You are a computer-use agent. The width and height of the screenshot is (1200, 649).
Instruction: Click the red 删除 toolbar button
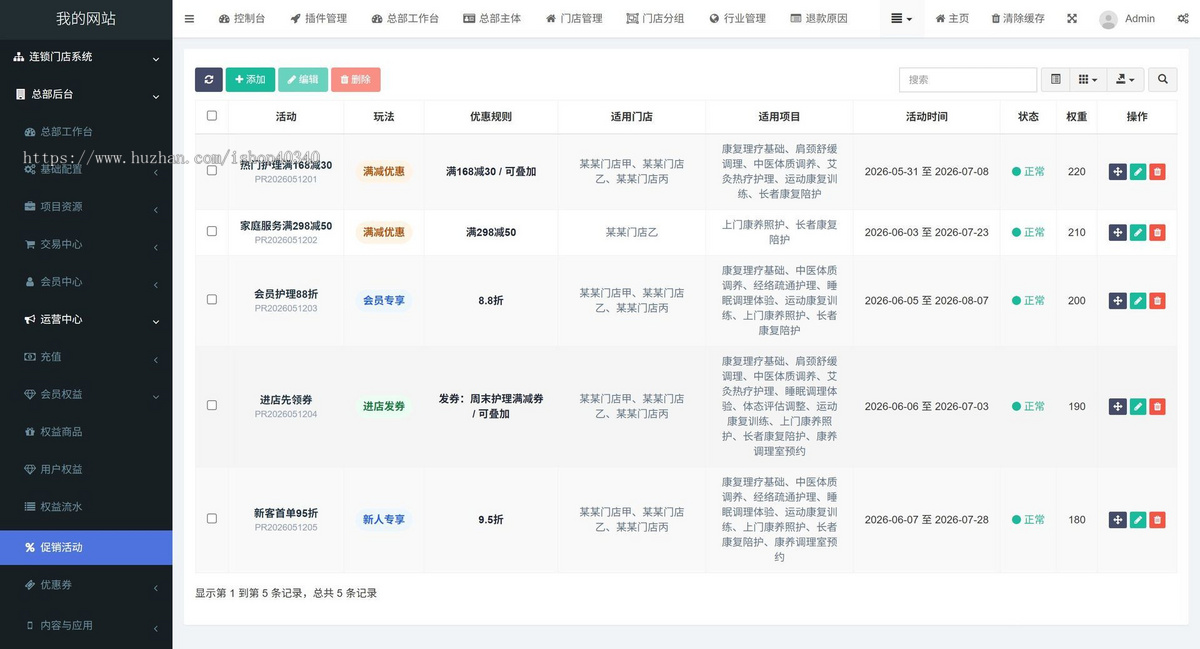(x=355, y=80)
